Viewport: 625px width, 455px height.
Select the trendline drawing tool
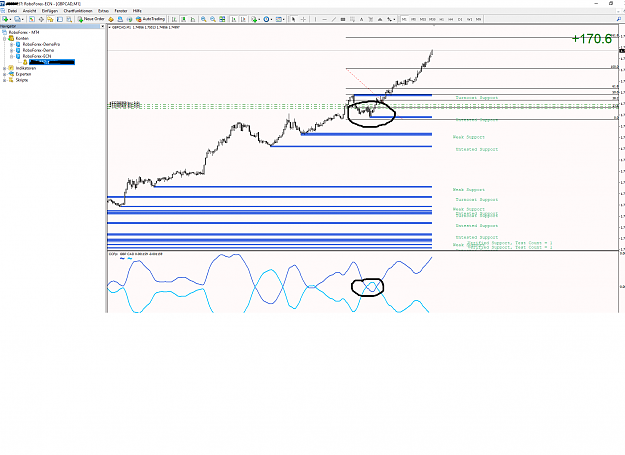(334, 19)
